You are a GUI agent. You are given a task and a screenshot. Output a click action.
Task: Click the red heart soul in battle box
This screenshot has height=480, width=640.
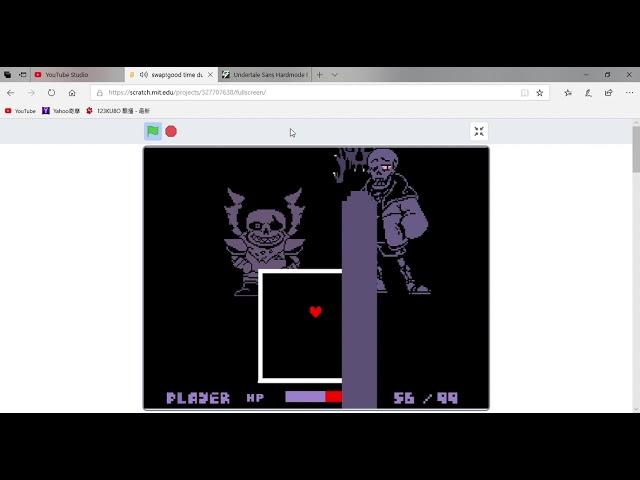coord(316,312)
